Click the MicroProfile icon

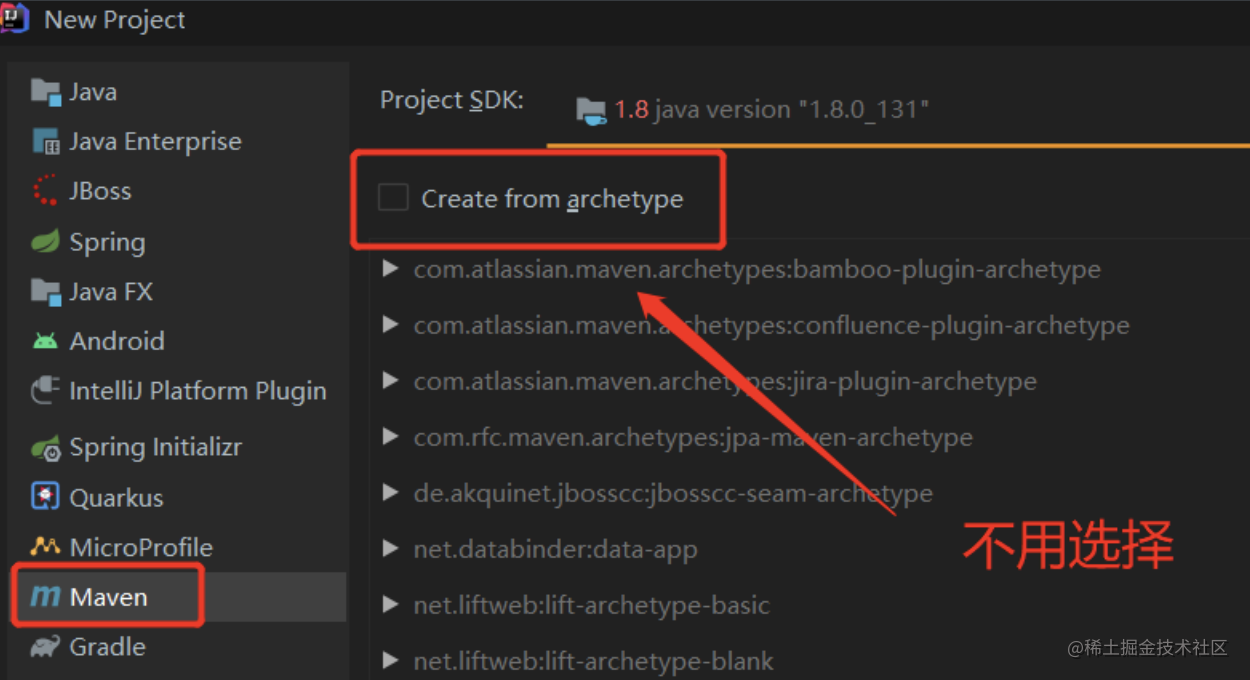click(46, 547)
